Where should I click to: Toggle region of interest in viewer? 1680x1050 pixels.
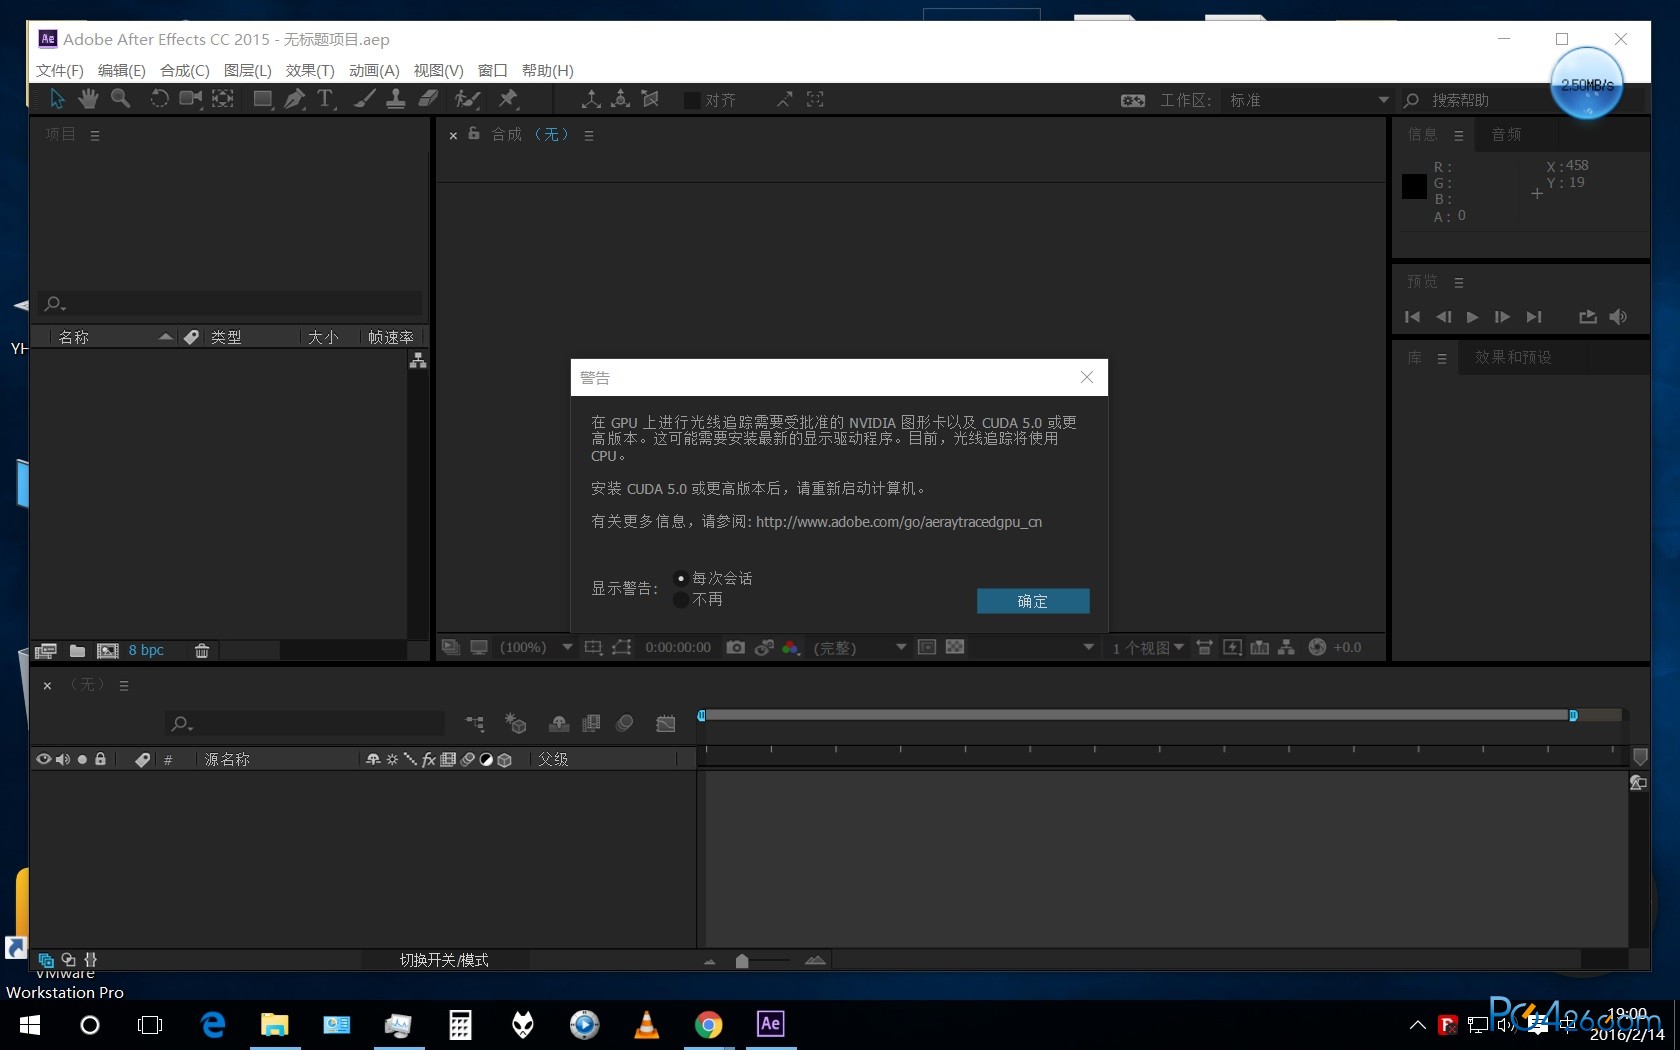click(x=927, y=647)
